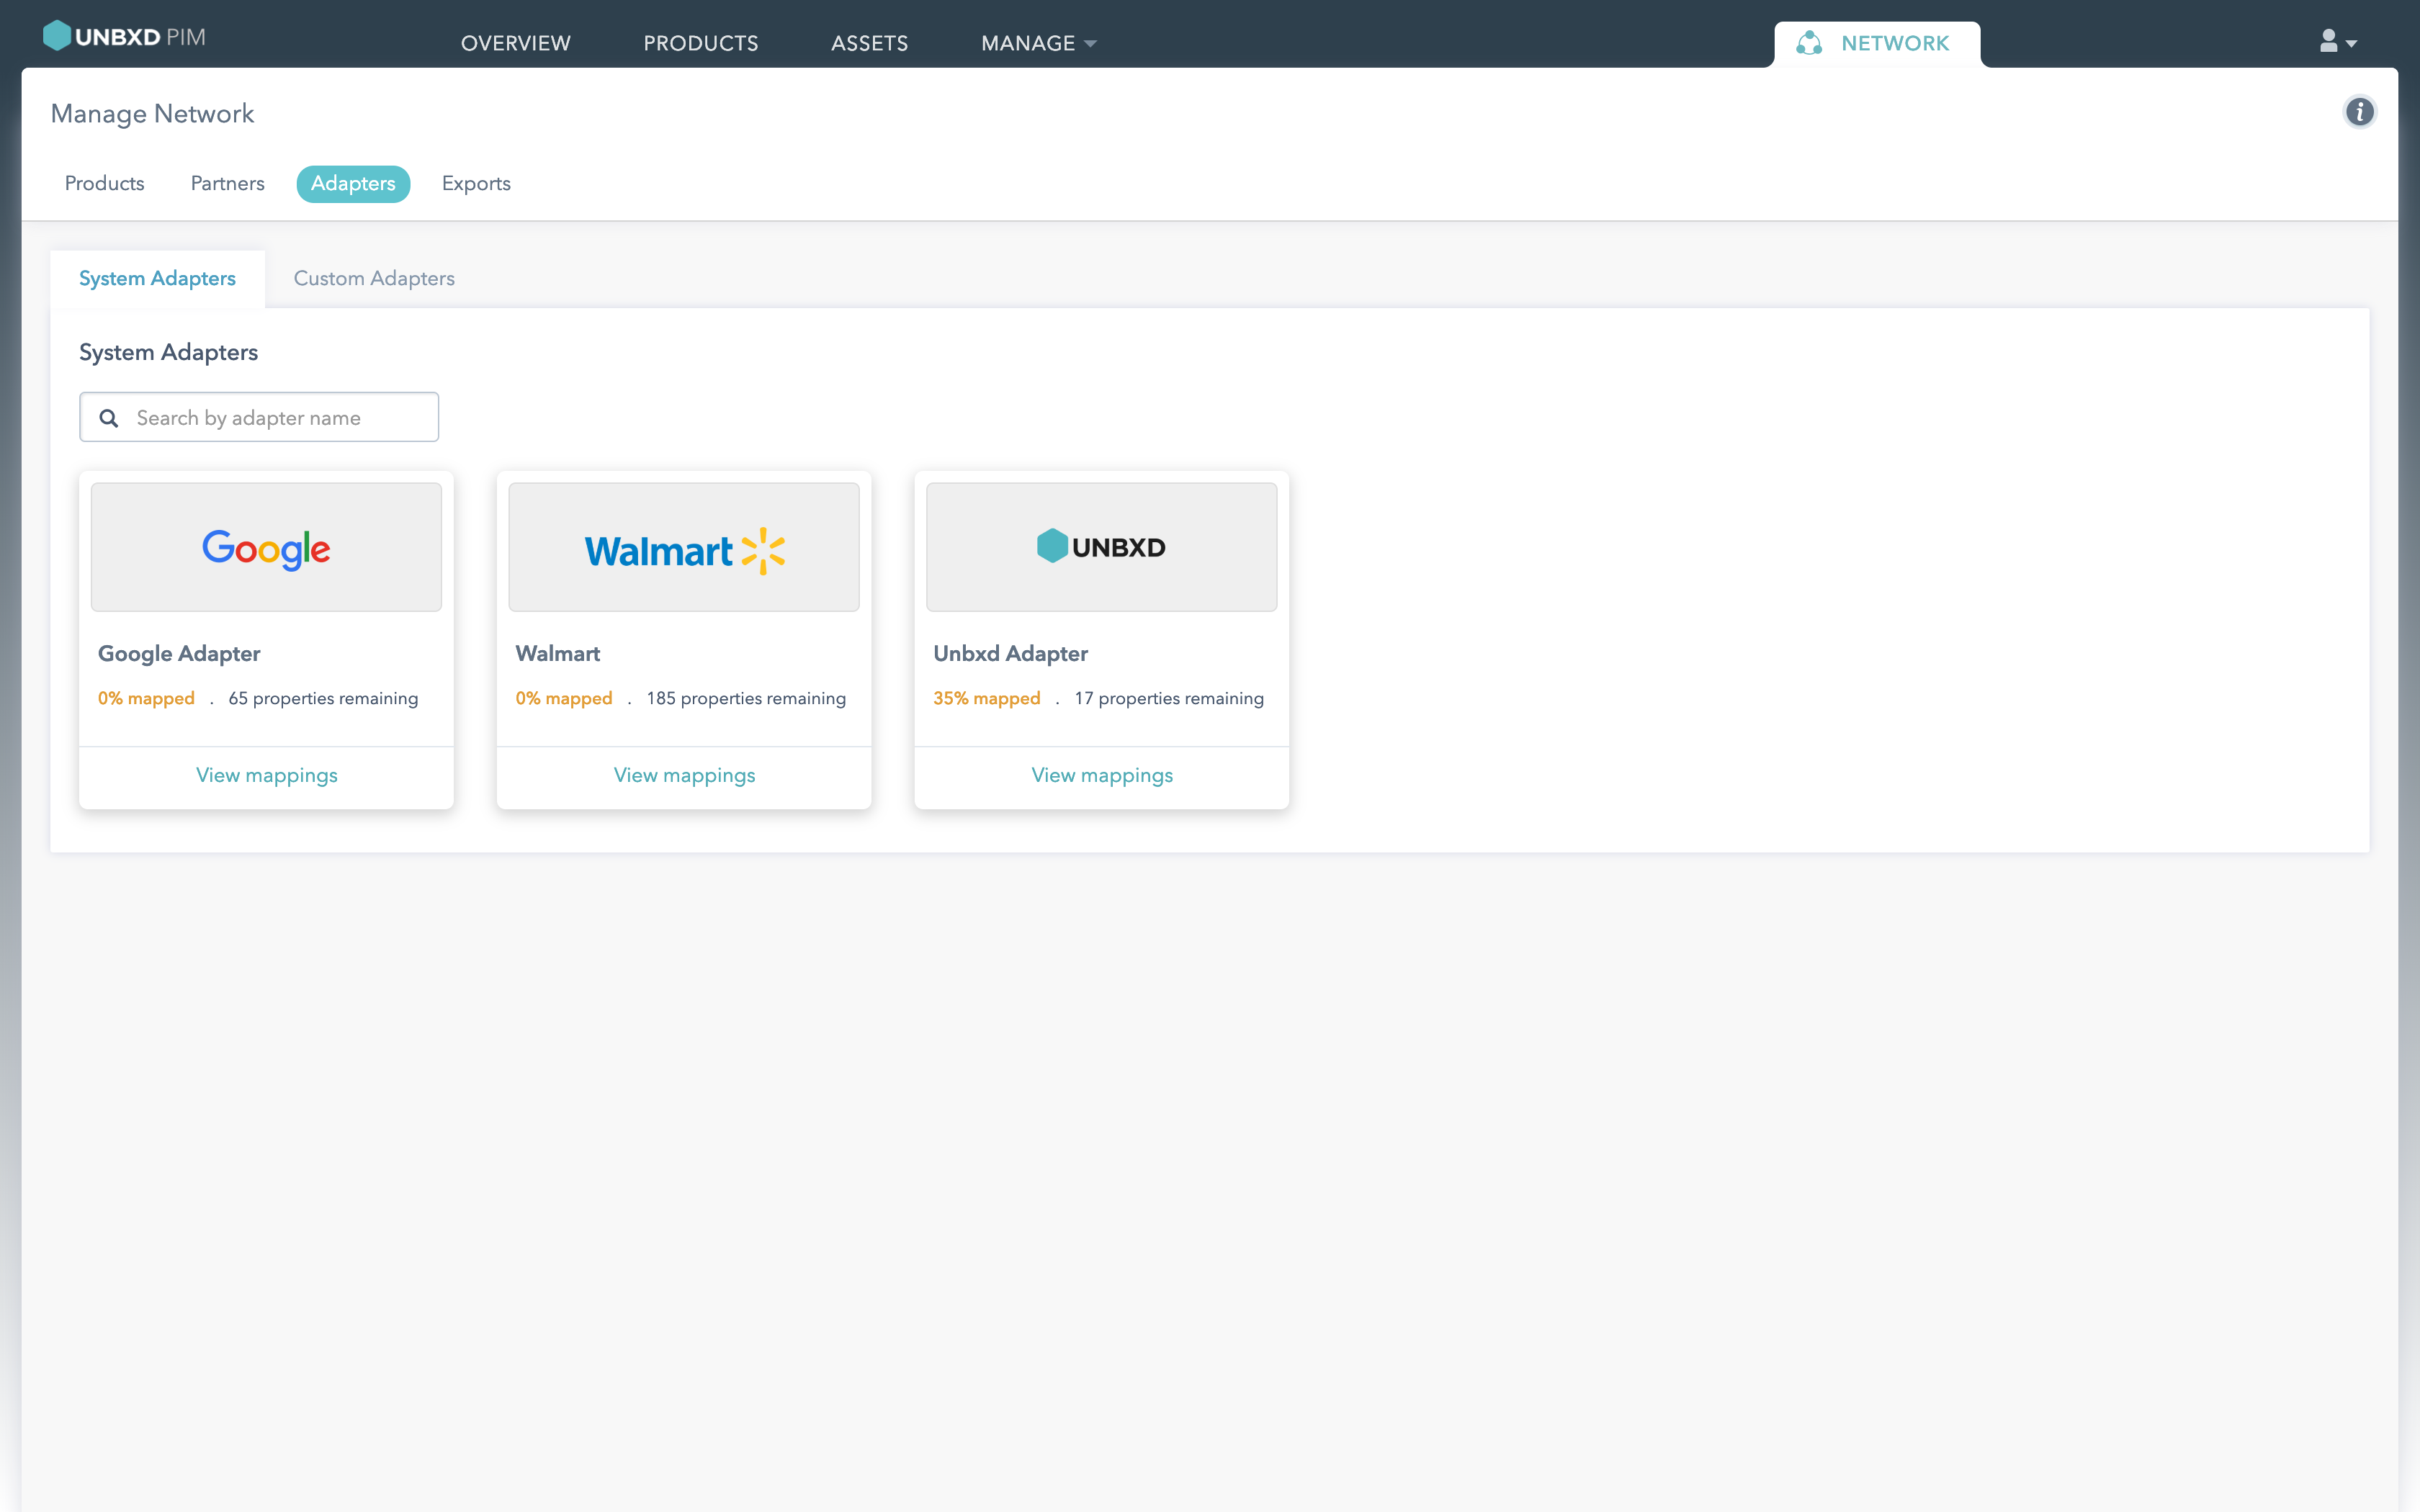The width and height of the screenshot is (2420, 1512).
Task: Focus the Search by adapter name field
Action: (x=259, y=417)
